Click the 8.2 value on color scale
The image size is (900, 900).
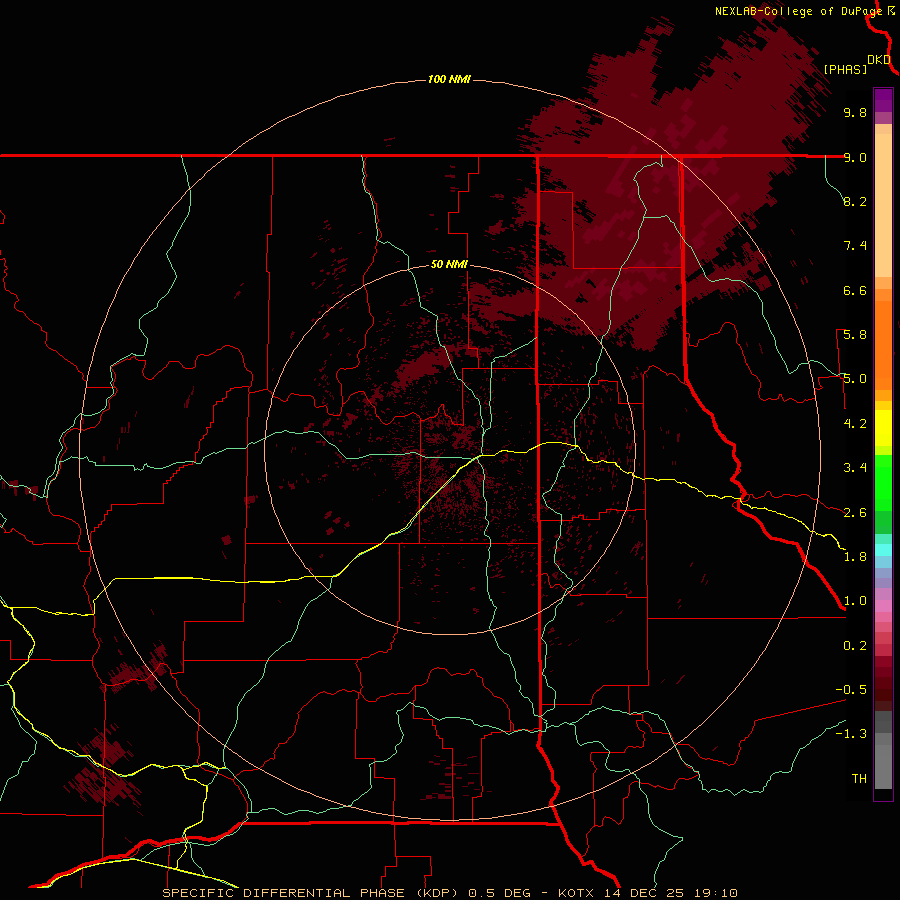click(x=855, y=201)
